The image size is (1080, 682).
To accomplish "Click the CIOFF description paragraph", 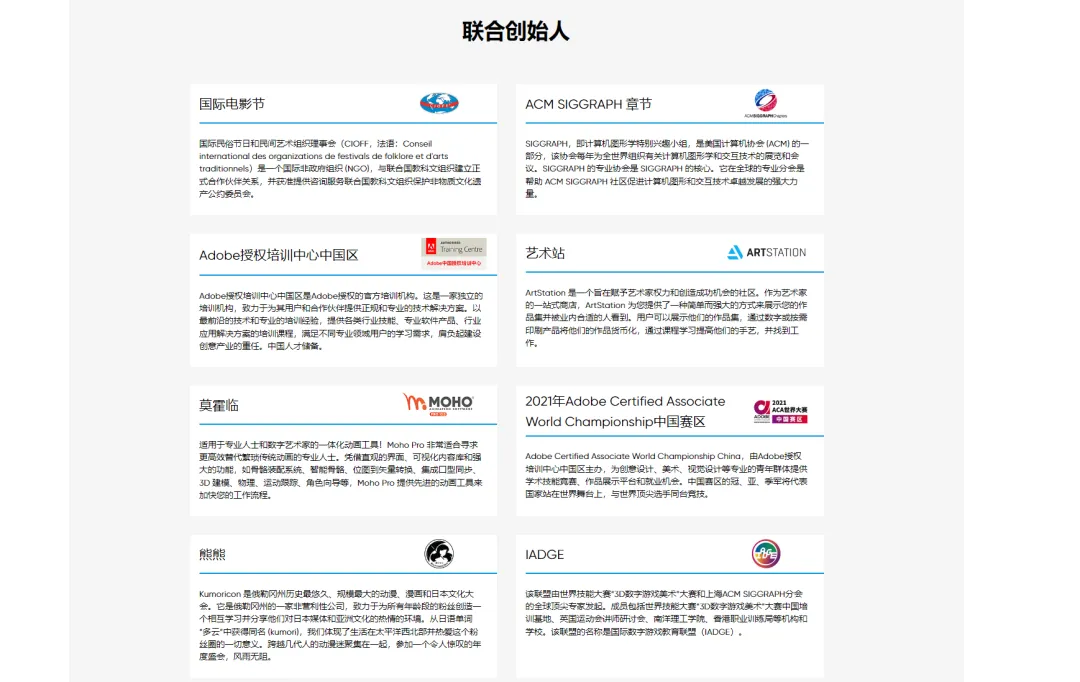I will coord(340,169).
